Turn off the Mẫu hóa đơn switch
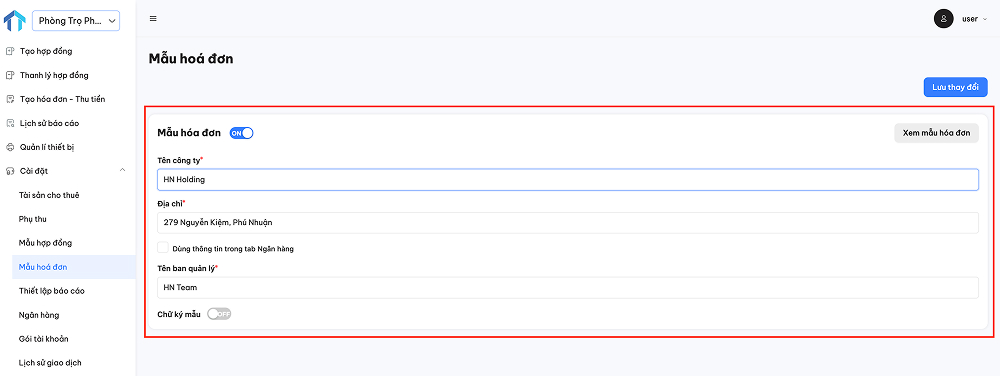Image resolution: width=1000 pixels, height=376 pixels. [x=242, y=133]
